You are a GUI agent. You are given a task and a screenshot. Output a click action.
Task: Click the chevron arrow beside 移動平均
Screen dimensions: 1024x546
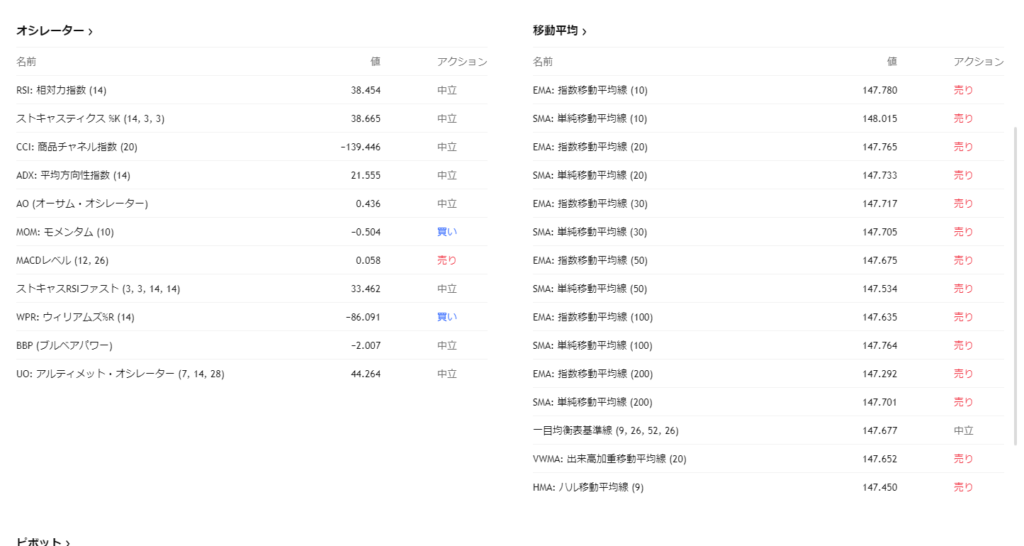(584, 32)
